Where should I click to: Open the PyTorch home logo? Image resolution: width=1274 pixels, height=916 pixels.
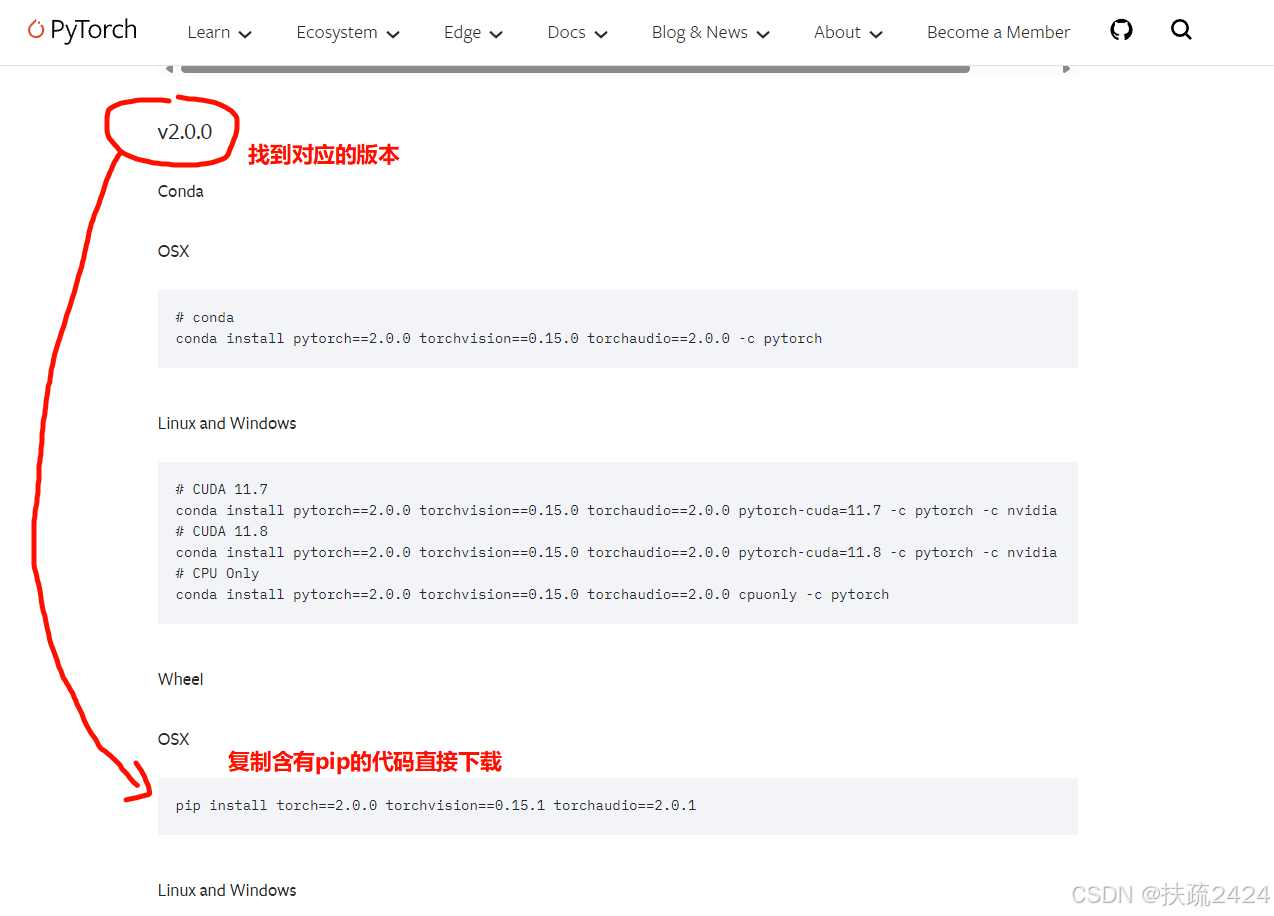tap(82, 31)
